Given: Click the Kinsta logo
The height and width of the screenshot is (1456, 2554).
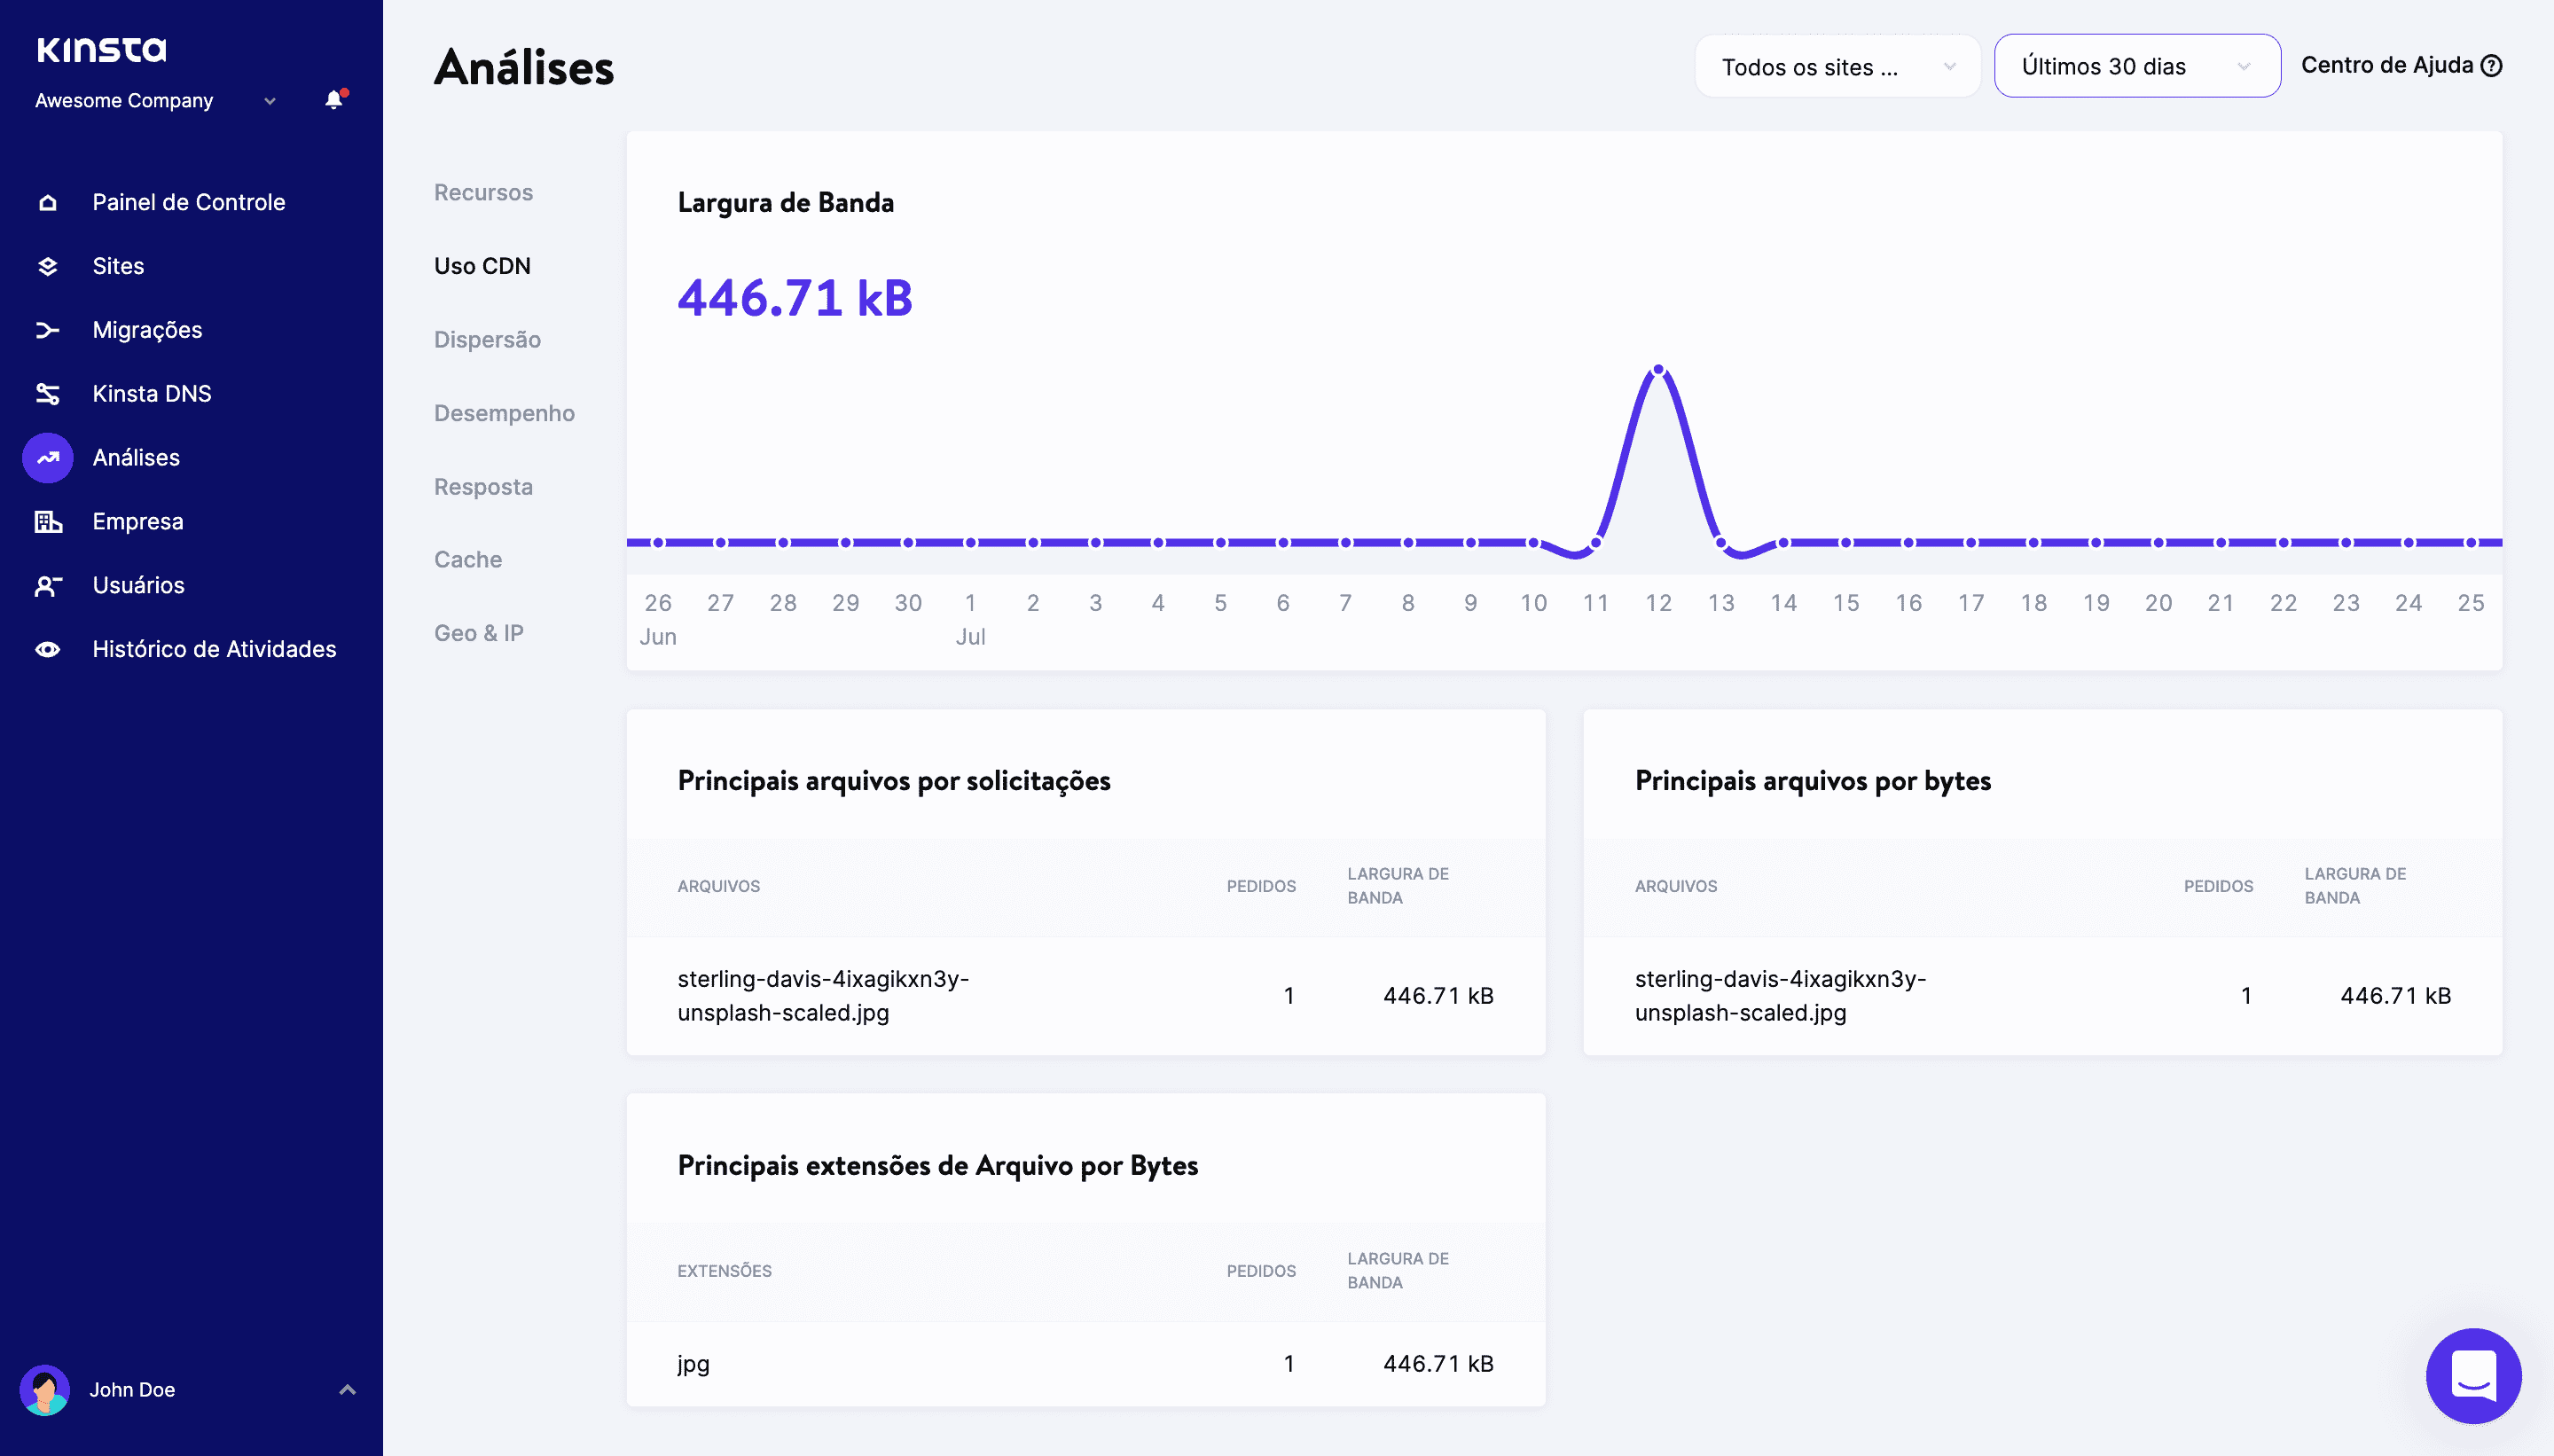Looking at the screenshot, I should pos(101,49).
